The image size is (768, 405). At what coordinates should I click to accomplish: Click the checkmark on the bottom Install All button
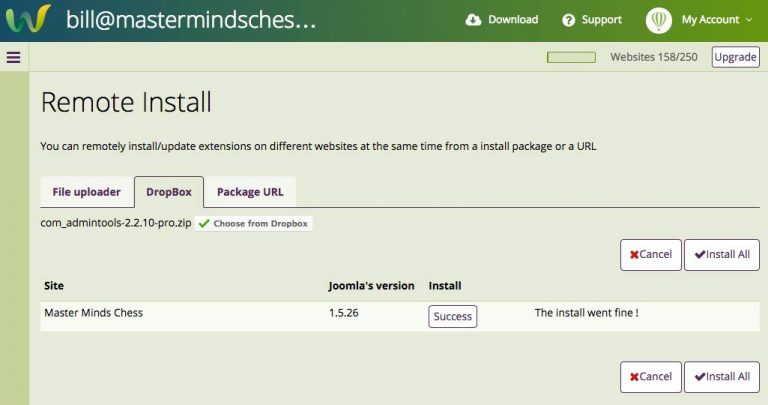coord(699,377)
